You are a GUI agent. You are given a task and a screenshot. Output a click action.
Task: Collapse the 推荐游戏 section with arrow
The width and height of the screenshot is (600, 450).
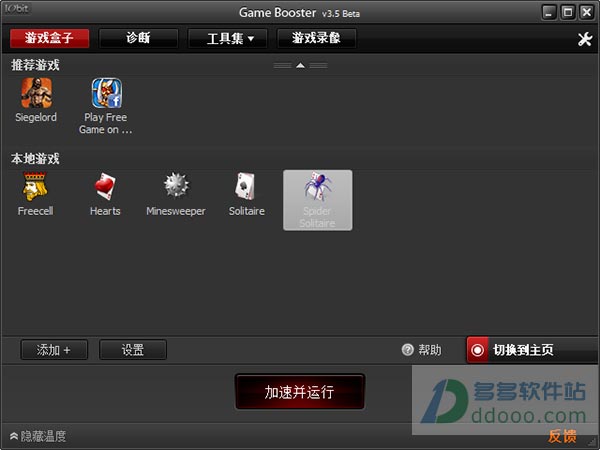pyautogui.click(x=300, y=65)
